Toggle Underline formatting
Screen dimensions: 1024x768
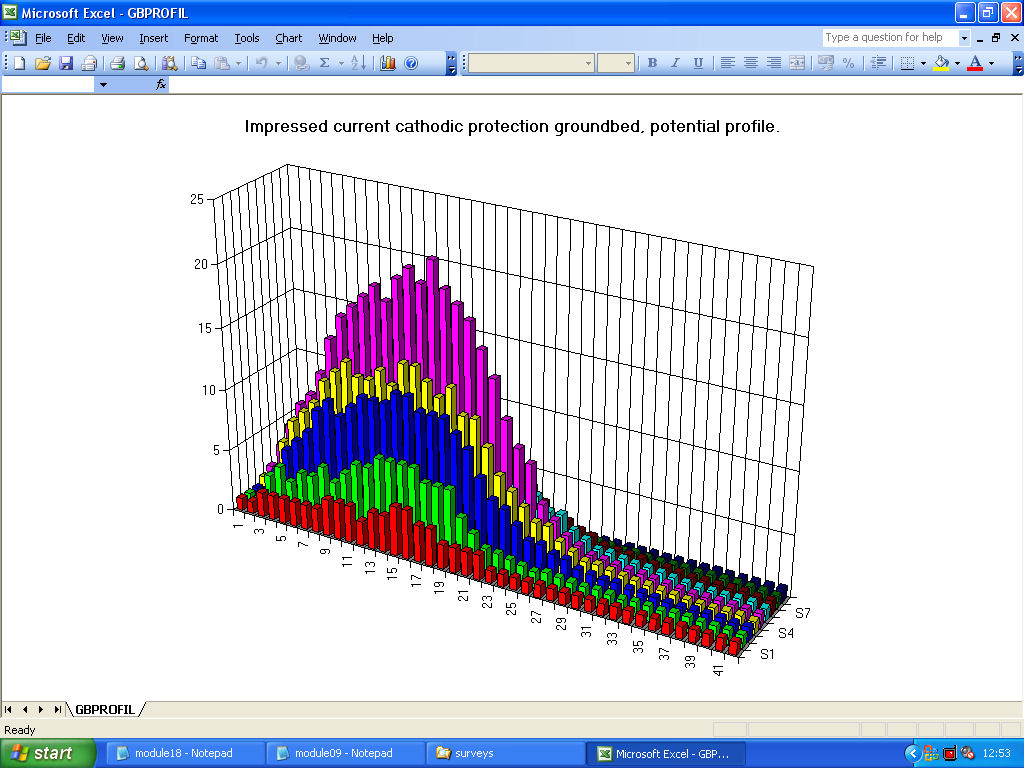pyautogui.click(x=698, y=63)
